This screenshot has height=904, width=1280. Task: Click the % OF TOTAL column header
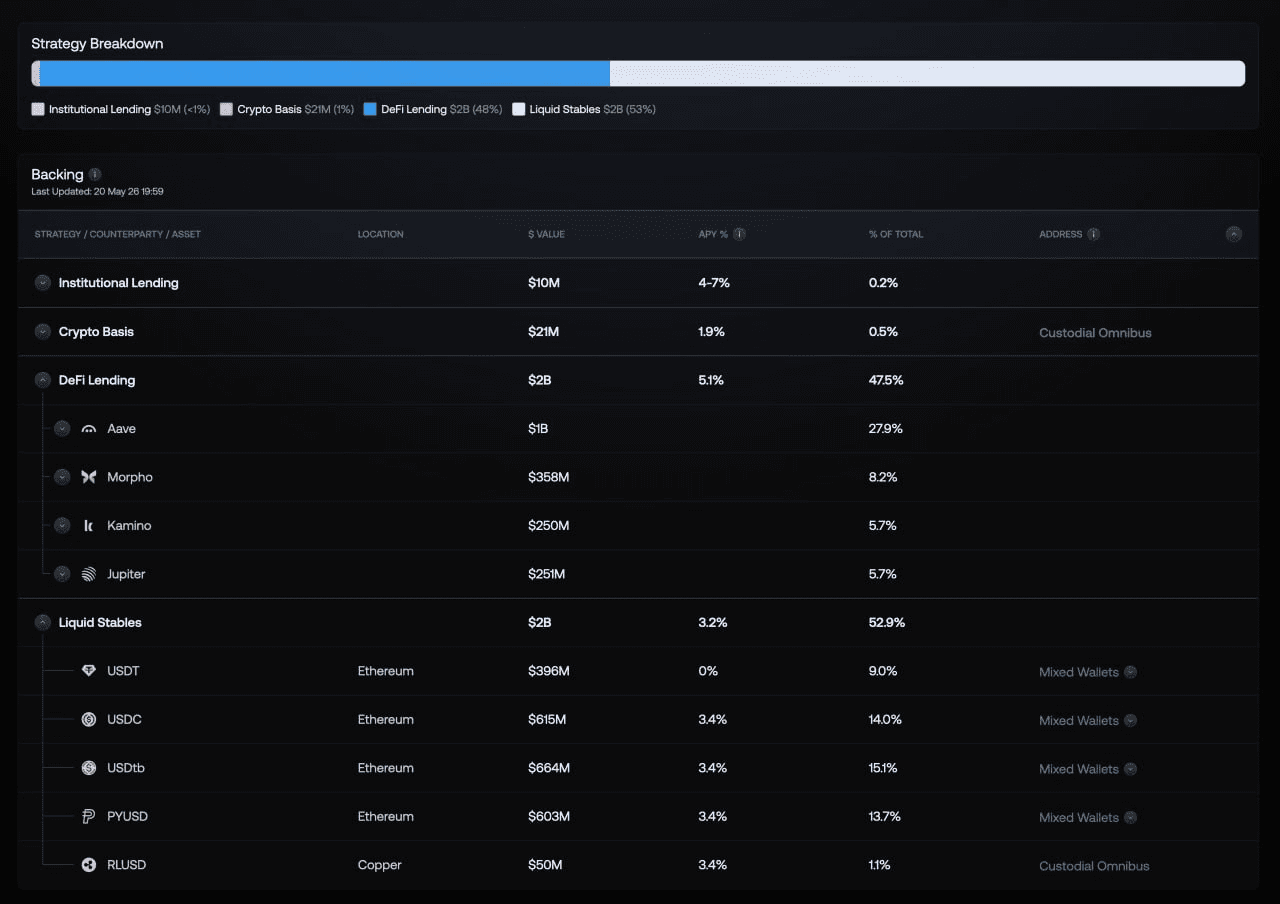(x=896, y=234)
